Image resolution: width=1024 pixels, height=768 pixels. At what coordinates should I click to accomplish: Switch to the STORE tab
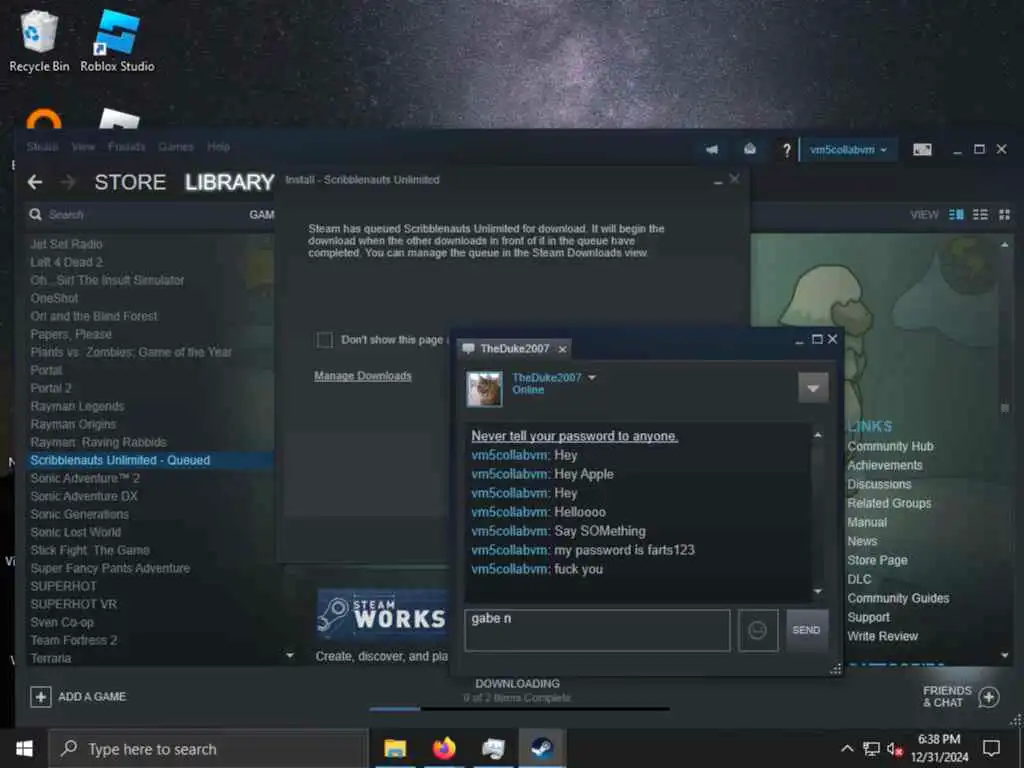130,182
